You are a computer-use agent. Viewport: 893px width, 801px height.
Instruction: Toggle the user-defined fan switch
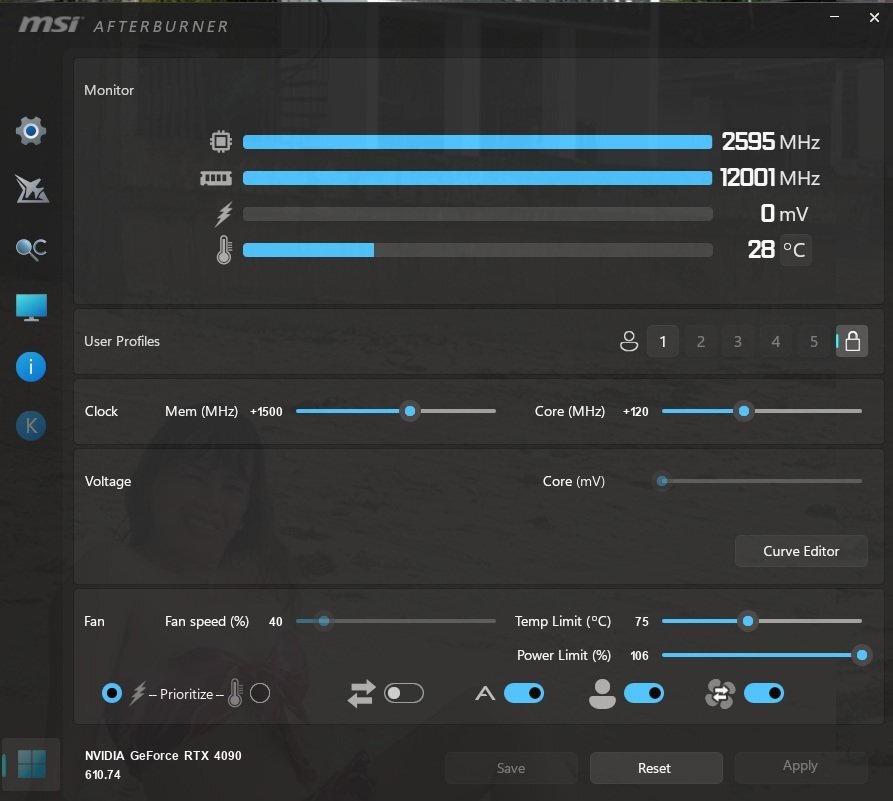pyautogui.click(x=644, y=693)
